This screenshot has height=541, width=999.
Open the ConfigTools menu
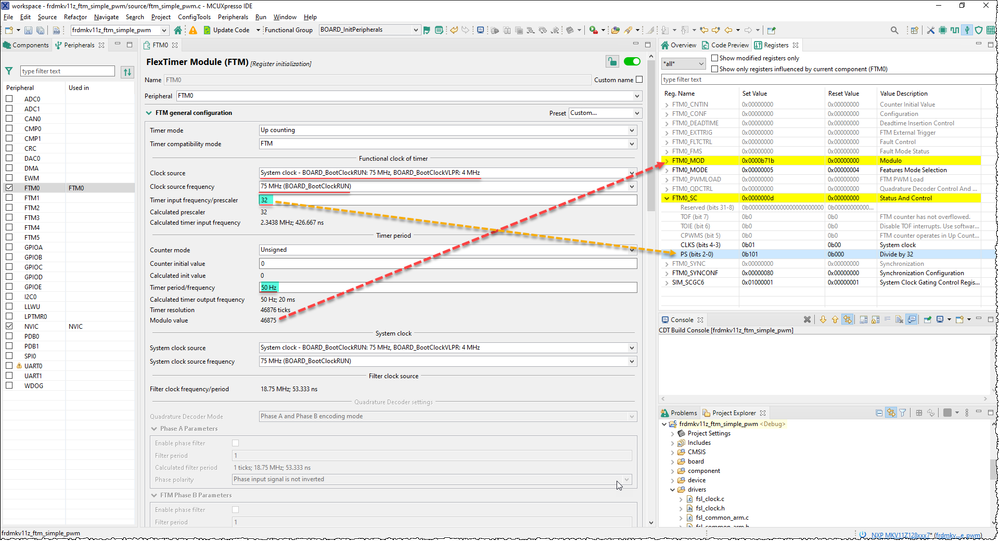pyautogui.click(x=194, y=17)
